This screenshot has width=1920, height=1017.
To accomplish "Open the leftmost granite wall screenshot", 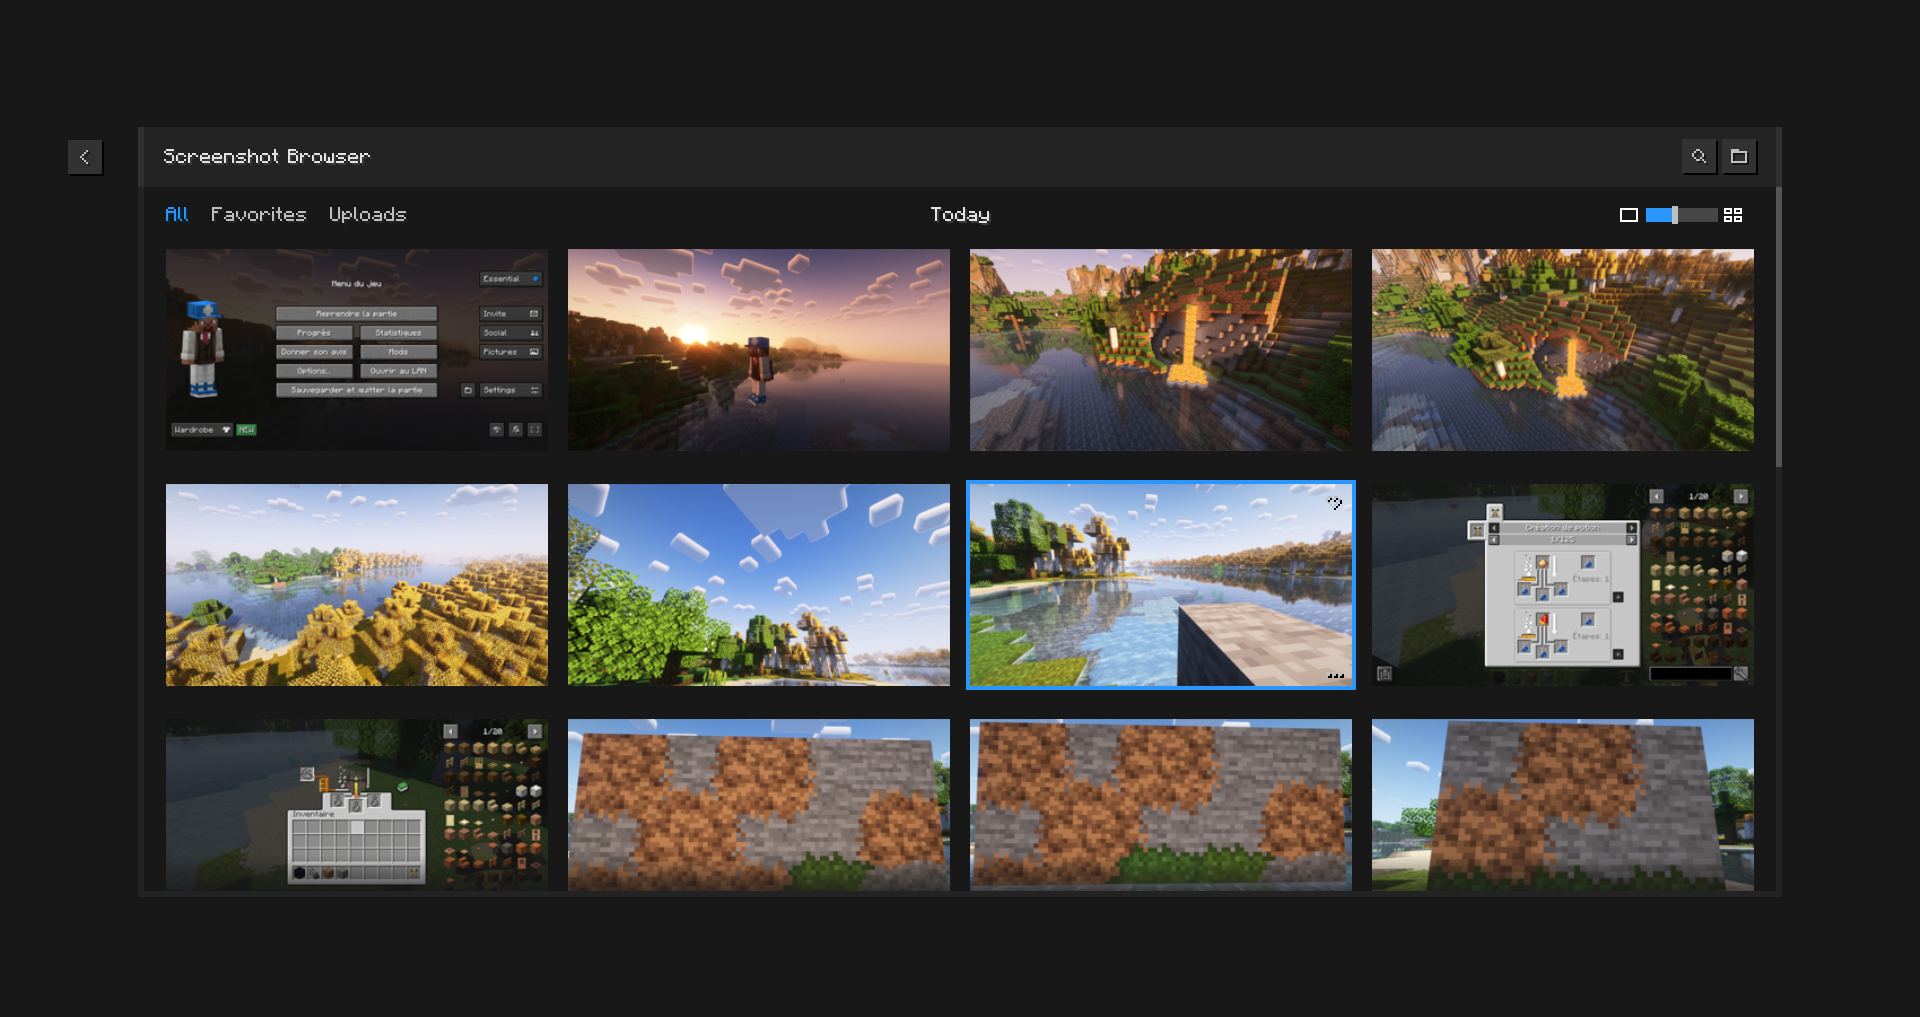I will click(759, 805).
